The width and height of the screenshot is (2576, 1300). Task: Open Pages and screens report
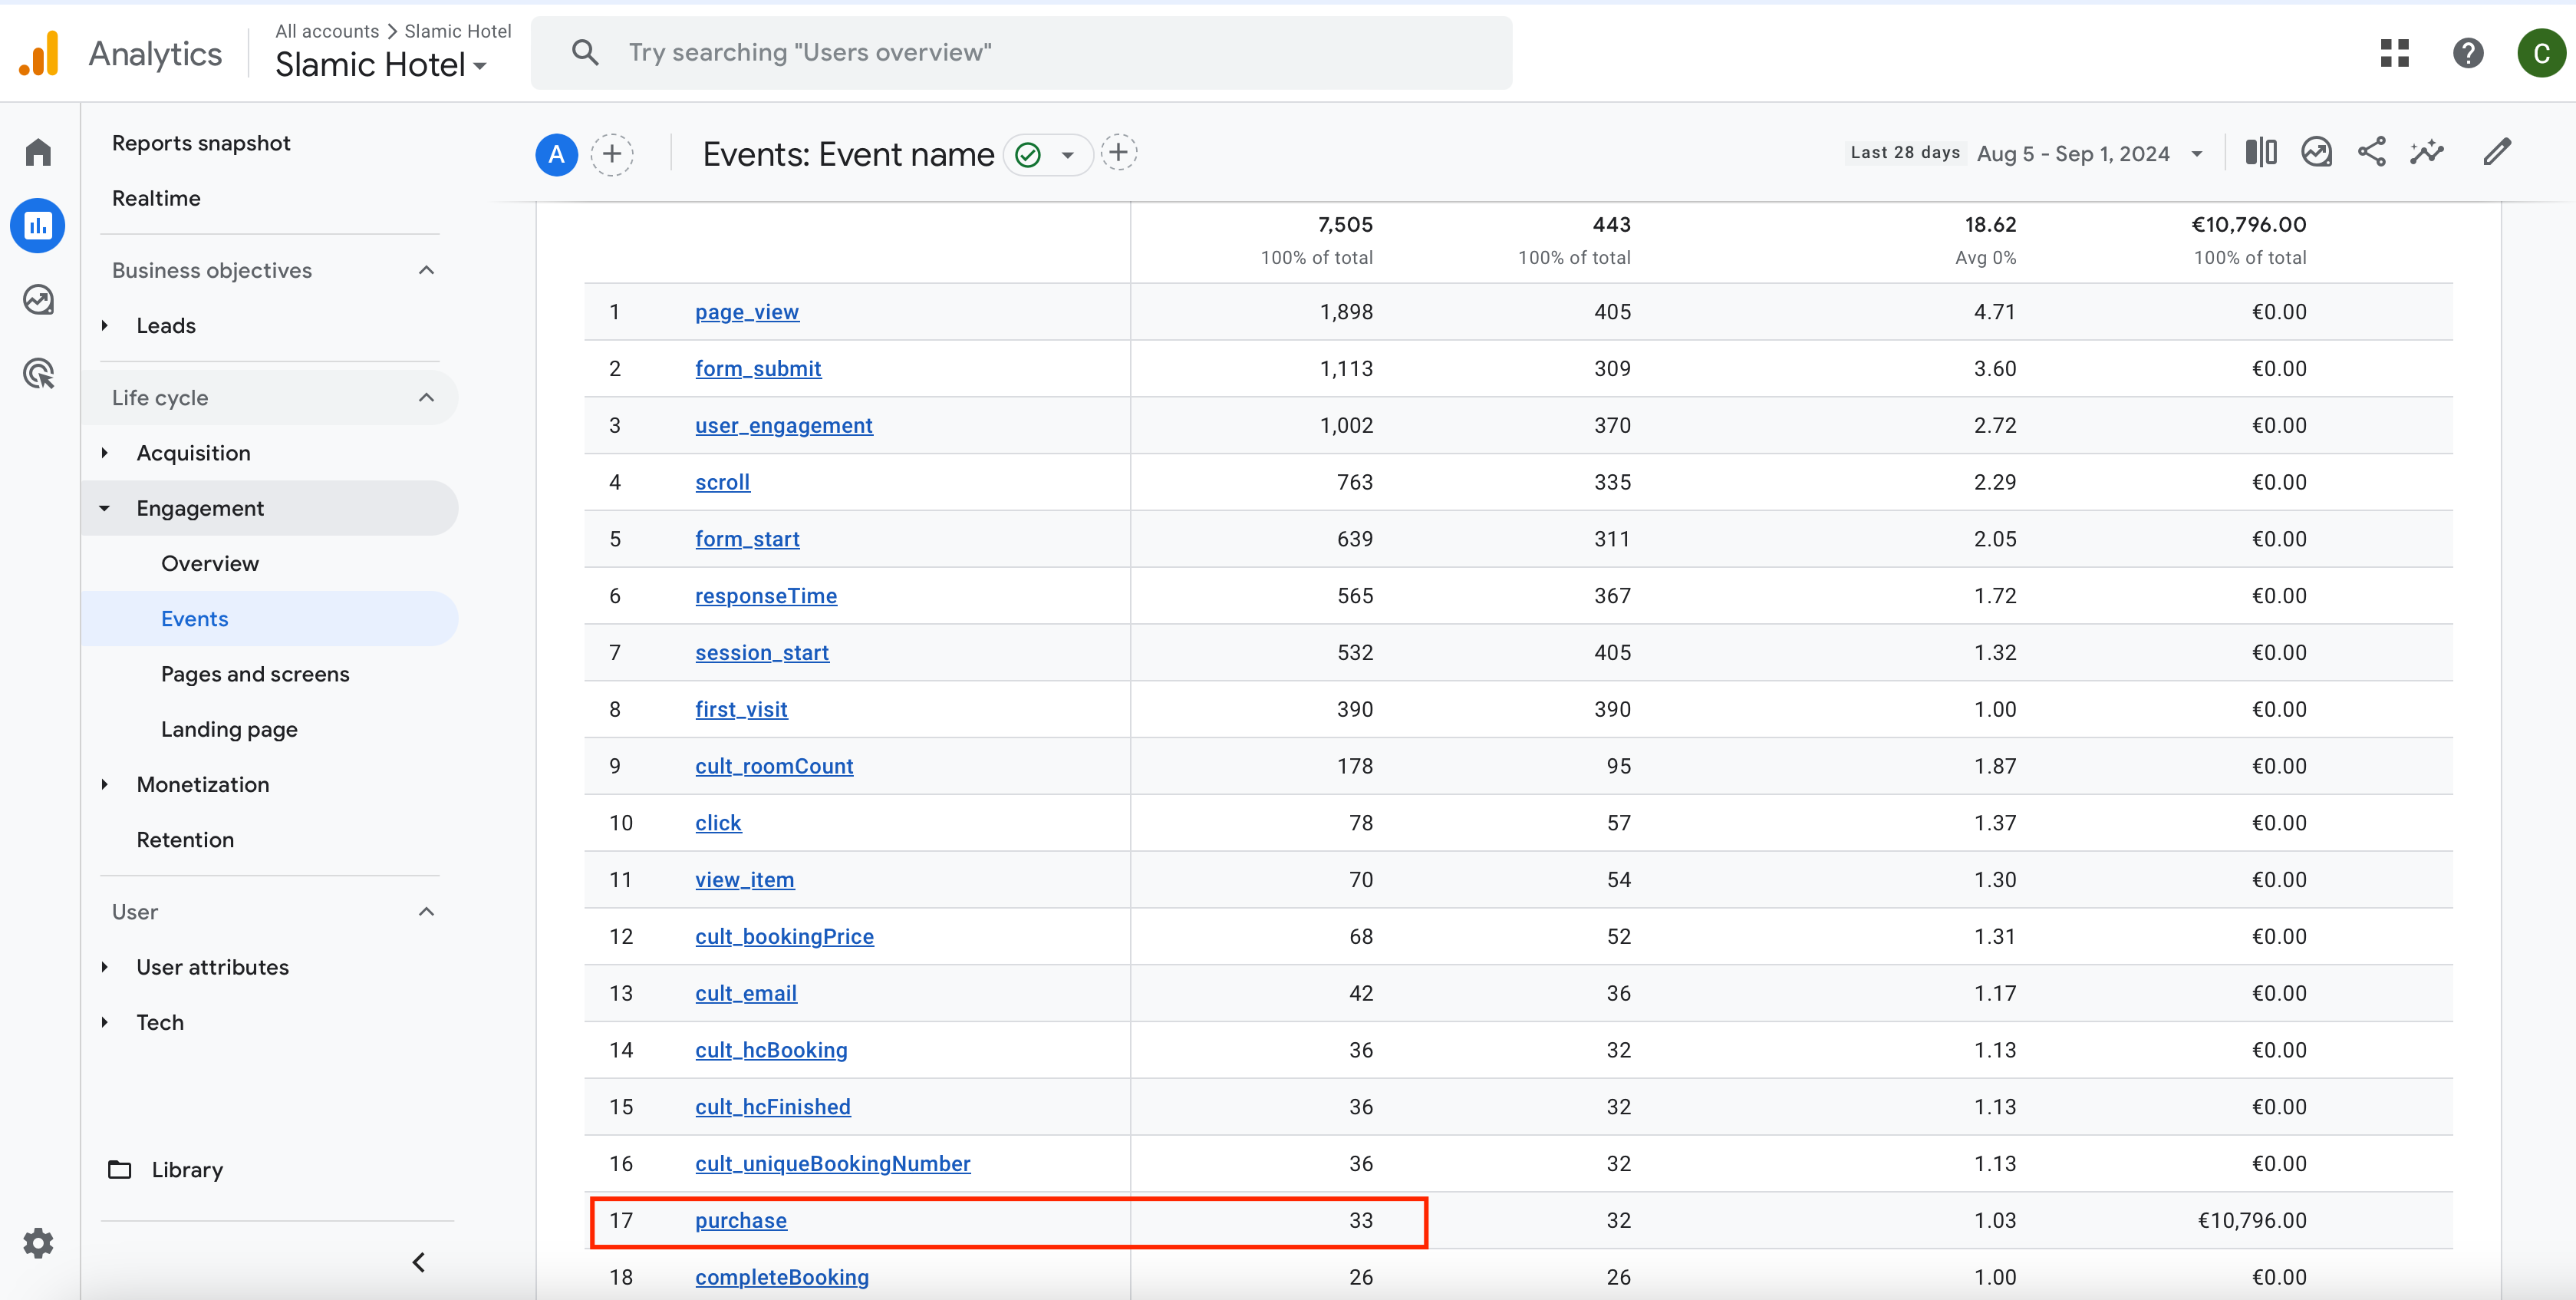[x=255, y=674]
